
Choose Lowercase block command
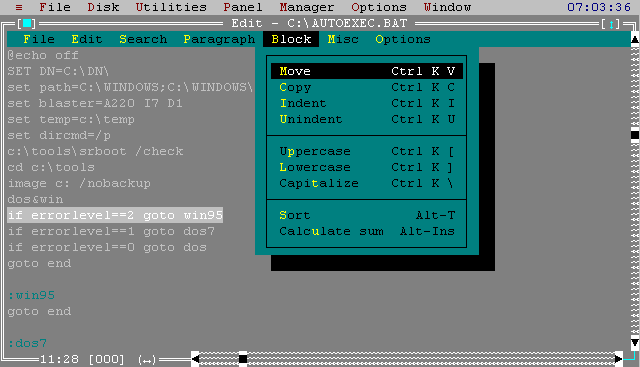pyautogui.click(x=367, y=167)
